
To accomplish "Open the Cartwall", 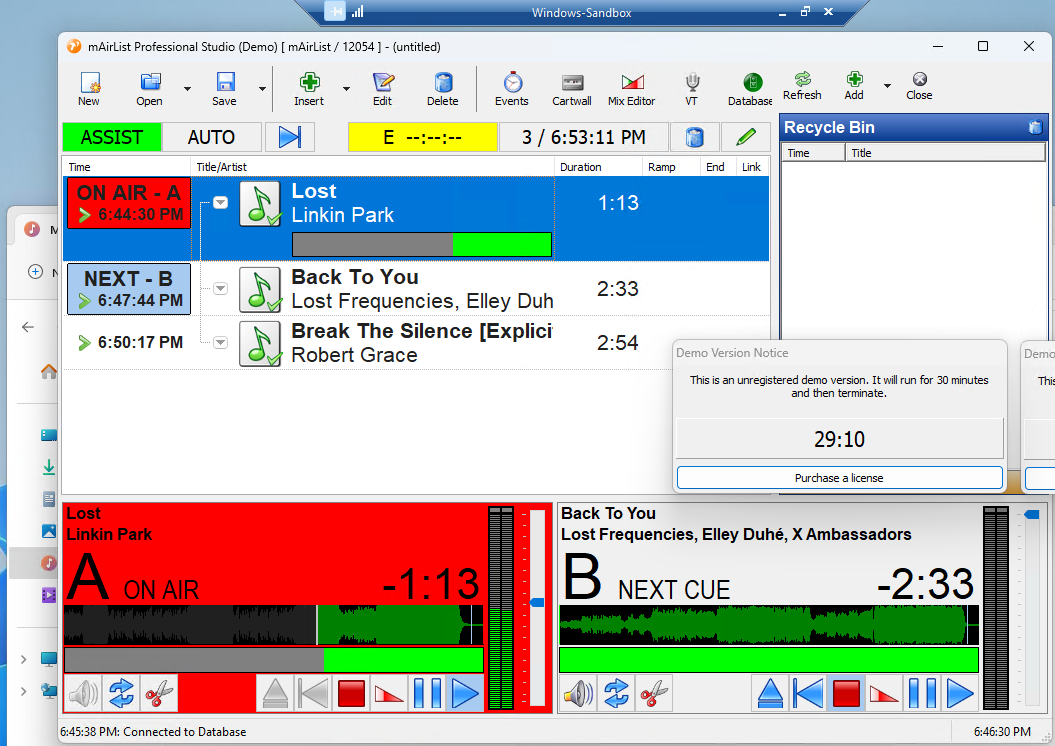I will (x=572, y=89).
